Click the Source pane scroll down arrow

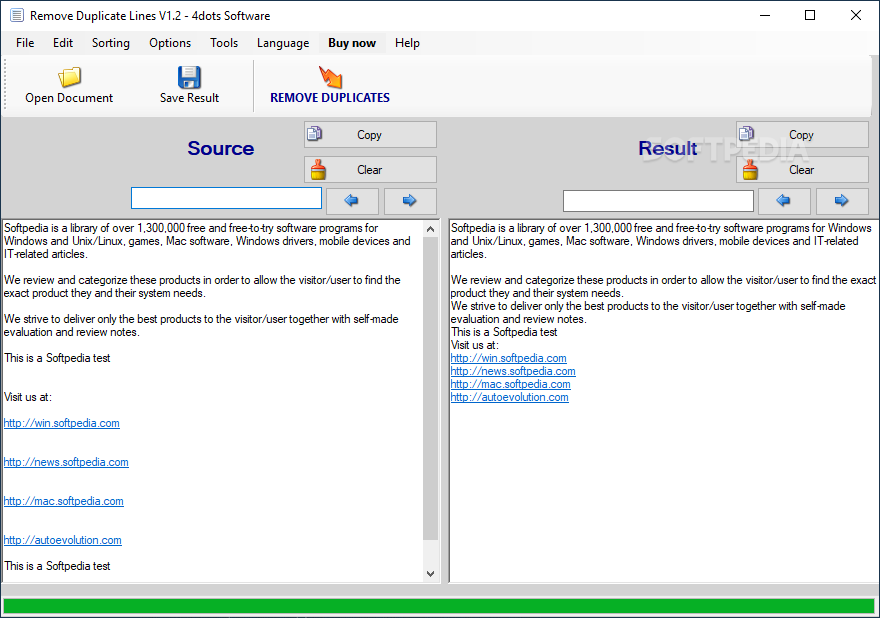(x=430, y=574)
